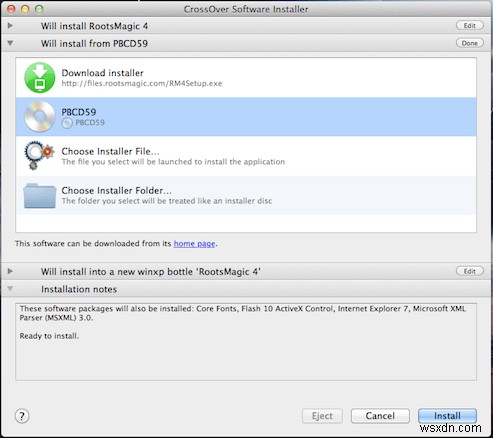
Task: Click the Will install into a new winxp bottle heading
Action: (150, 272)
